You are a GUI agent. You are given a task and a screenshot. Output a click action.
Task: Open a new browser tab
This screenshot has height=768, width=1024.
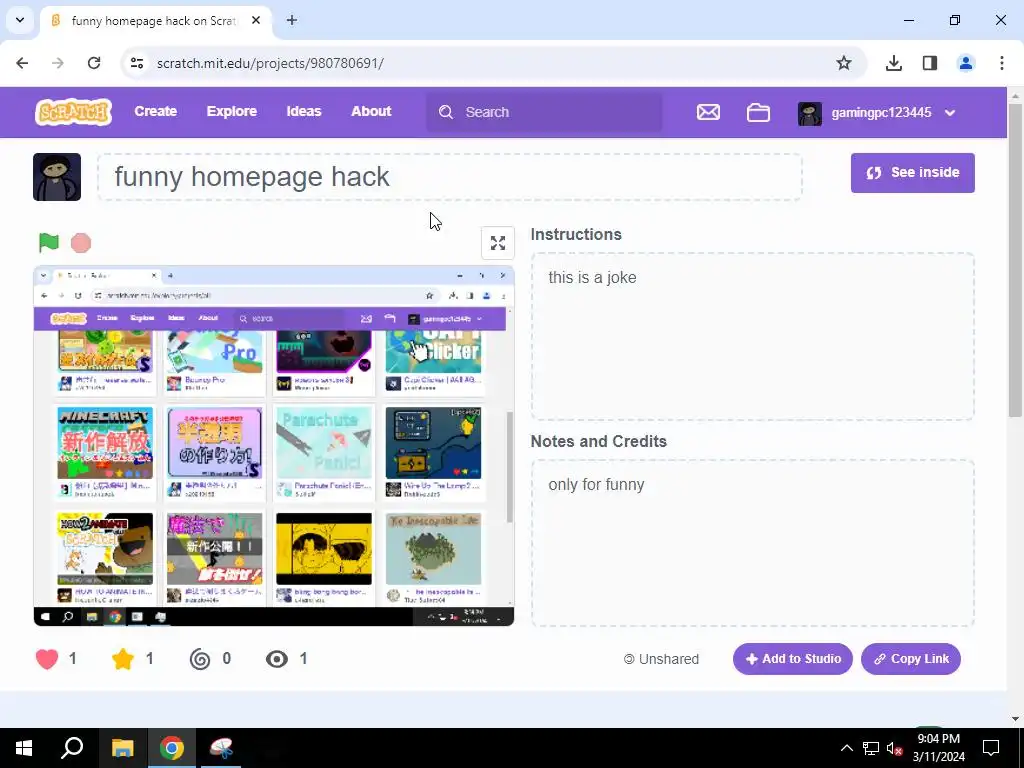point(292,20)
